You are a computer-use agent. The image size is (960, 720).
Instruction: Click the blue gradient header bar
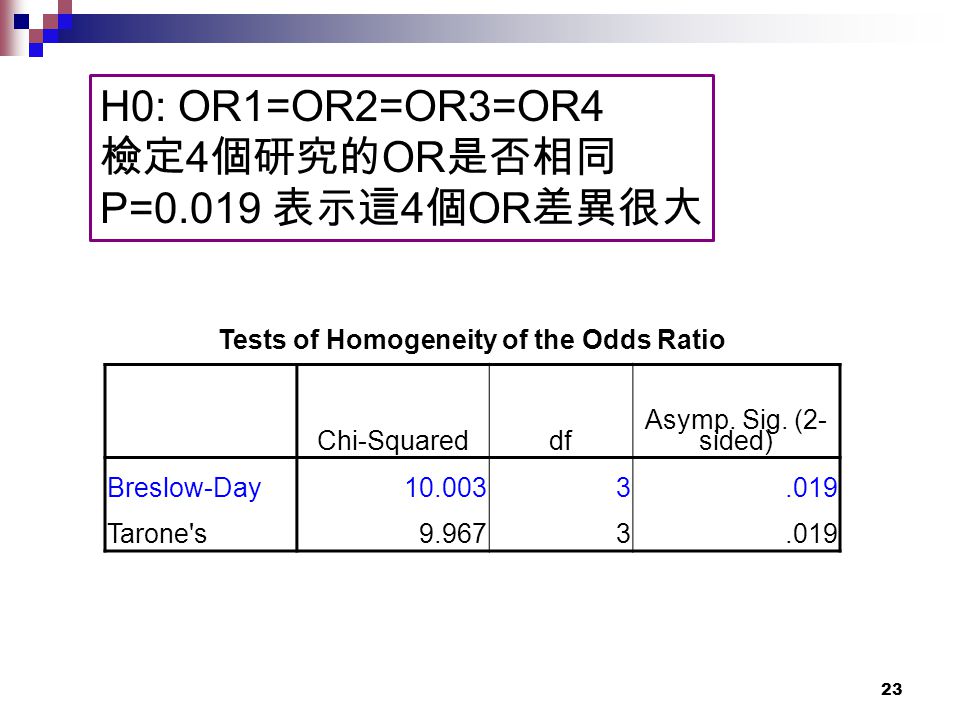(490, 28)
